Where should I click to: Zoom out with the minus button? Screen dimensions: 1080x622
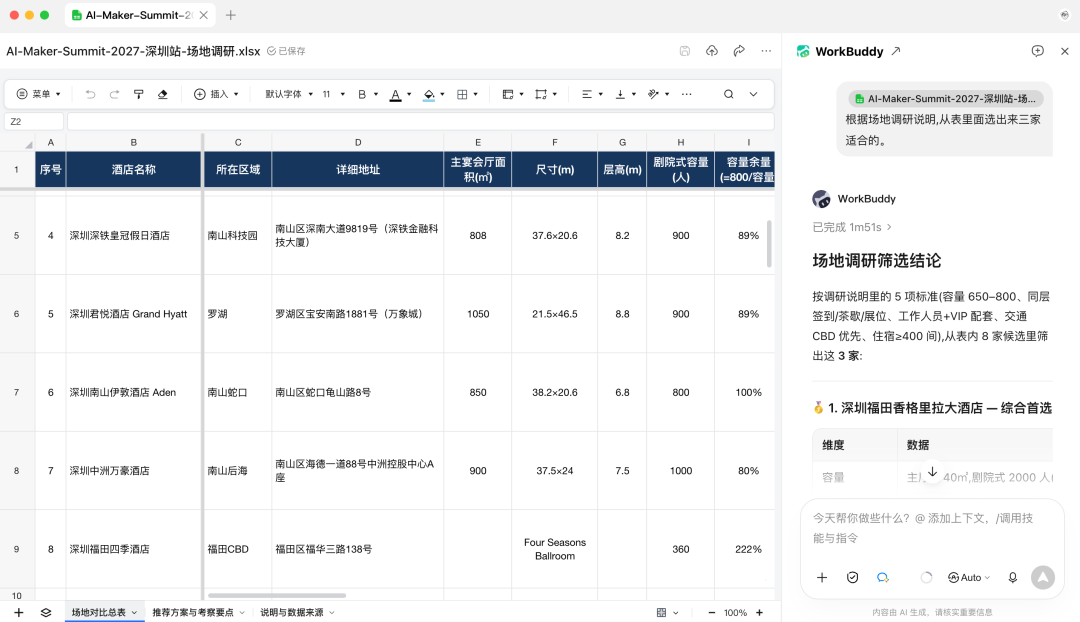tap(712, 612)
